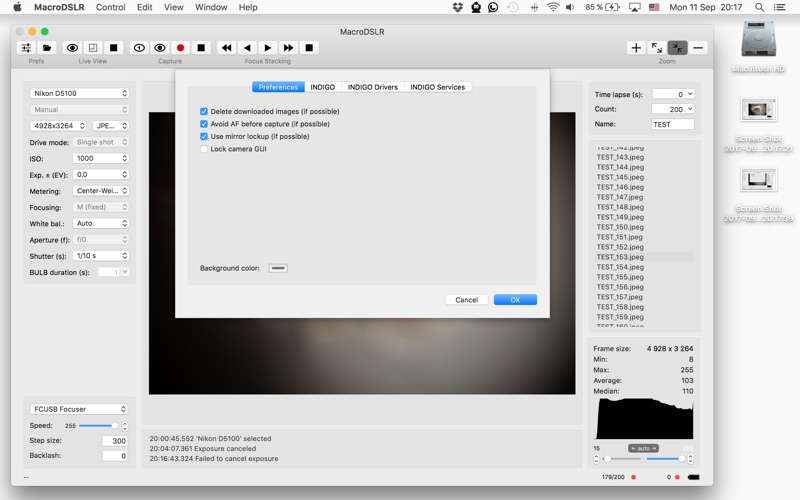Click Backlash input field

point(114,456)
